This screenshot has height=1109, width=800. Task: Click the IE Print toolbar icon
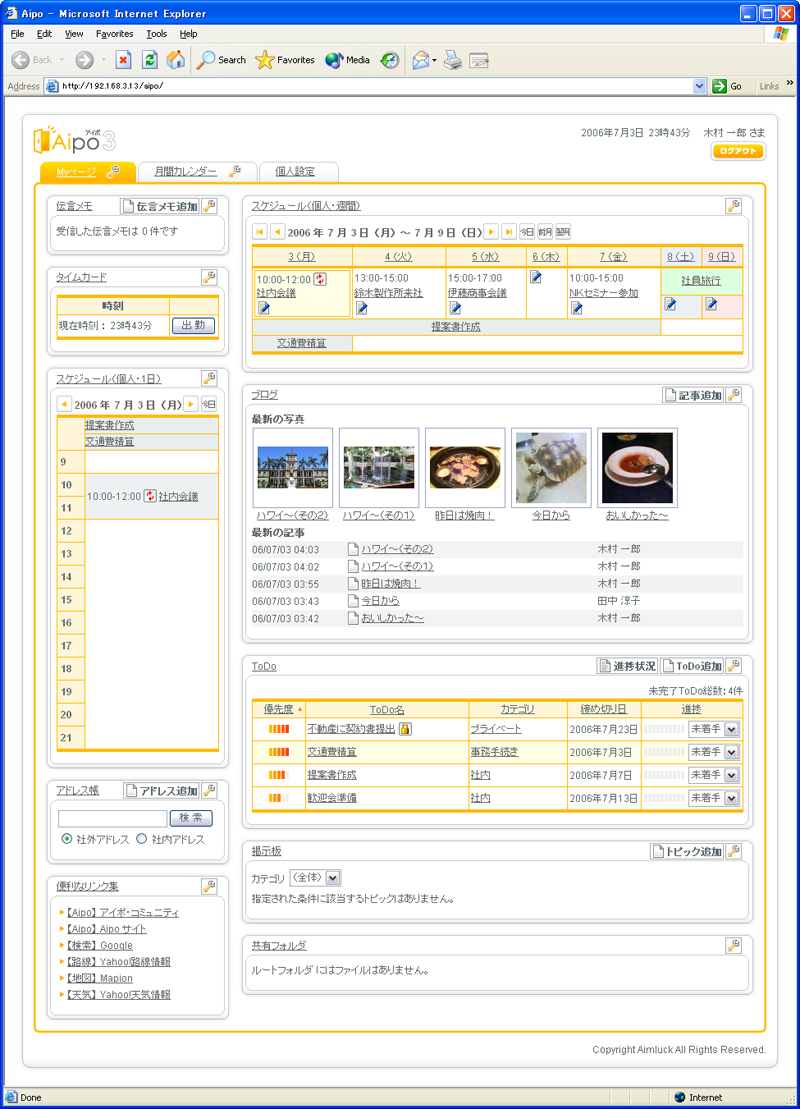click(x=453, y=60)
